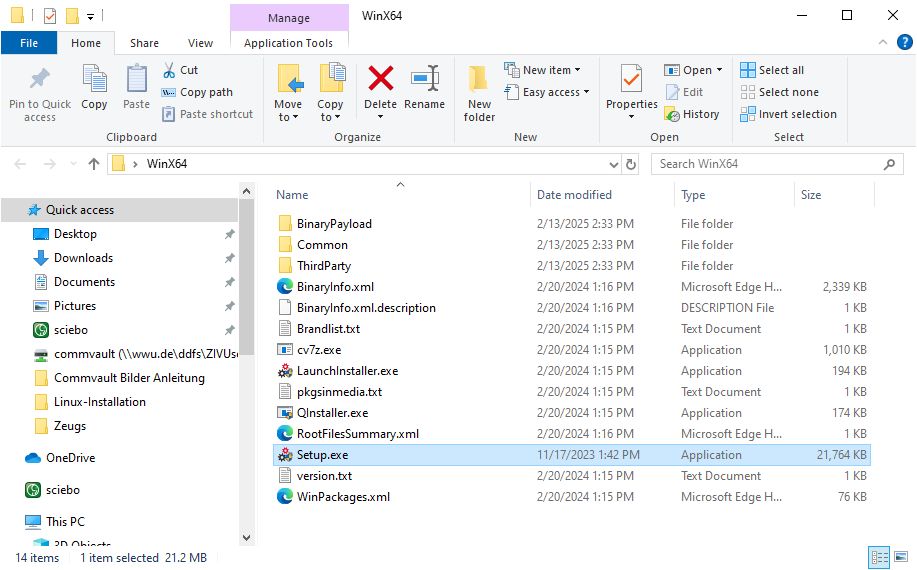Click the Up one level arrow
This screenshot has height=570, width=917.
point(94,164)
